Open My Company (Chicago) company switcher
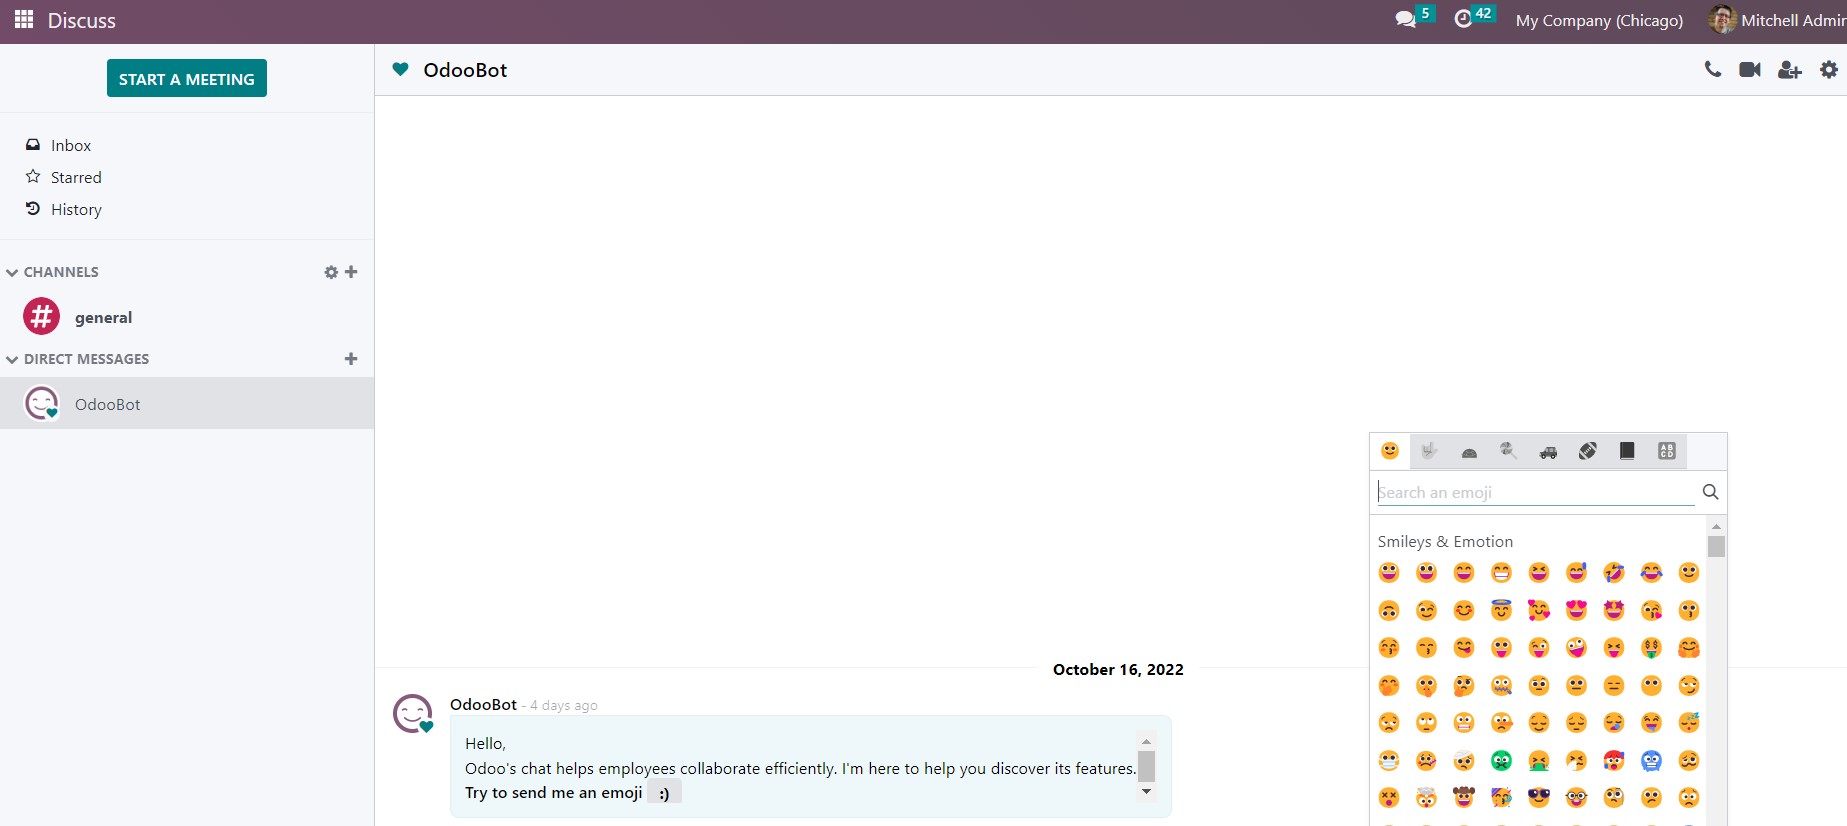 point(1599,20)
